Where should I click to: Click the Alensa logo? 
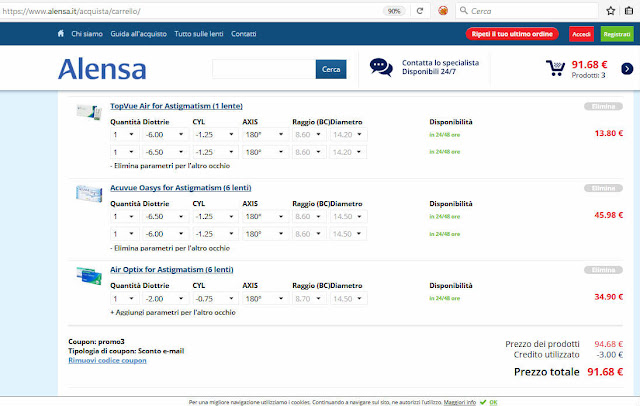[102, 69]
